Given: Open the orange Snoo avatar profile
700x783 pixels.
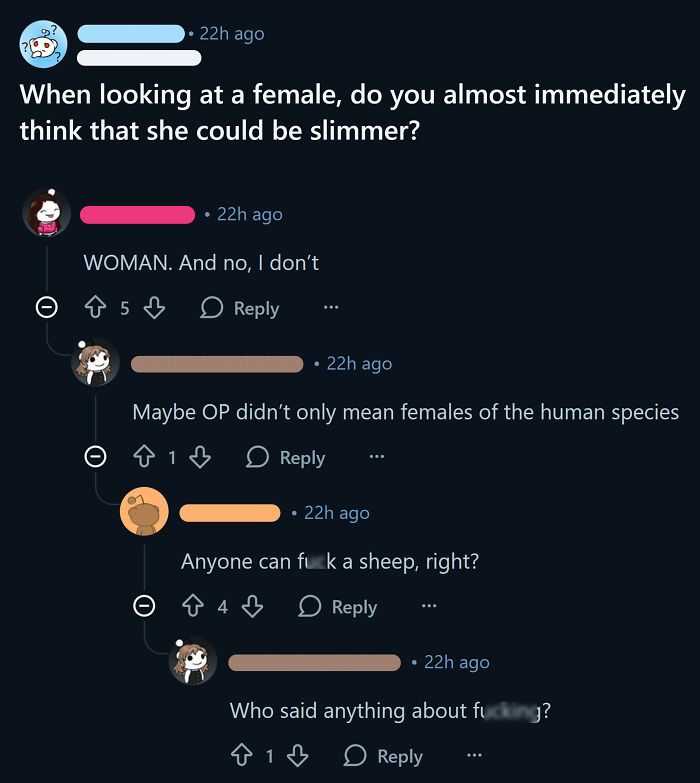Looking at the screenshot, I should pyautogui.click(x=144, y=513).
